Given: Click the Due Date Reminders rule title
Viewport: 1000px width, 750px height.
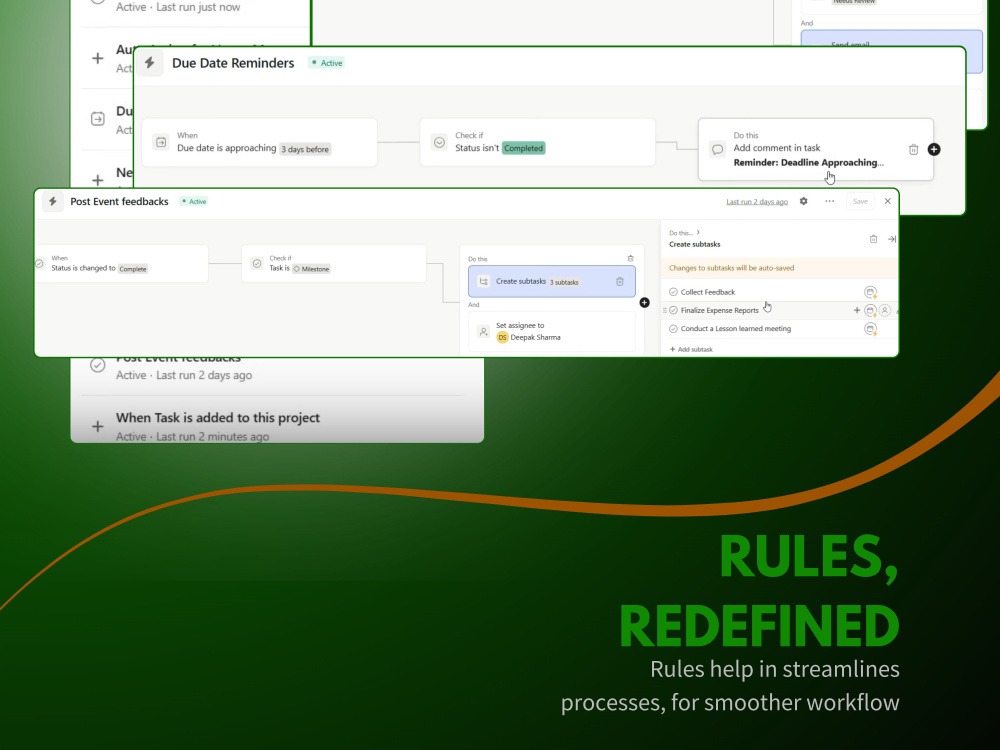Looking at the screenshot, I should click(x=233, y=62).
